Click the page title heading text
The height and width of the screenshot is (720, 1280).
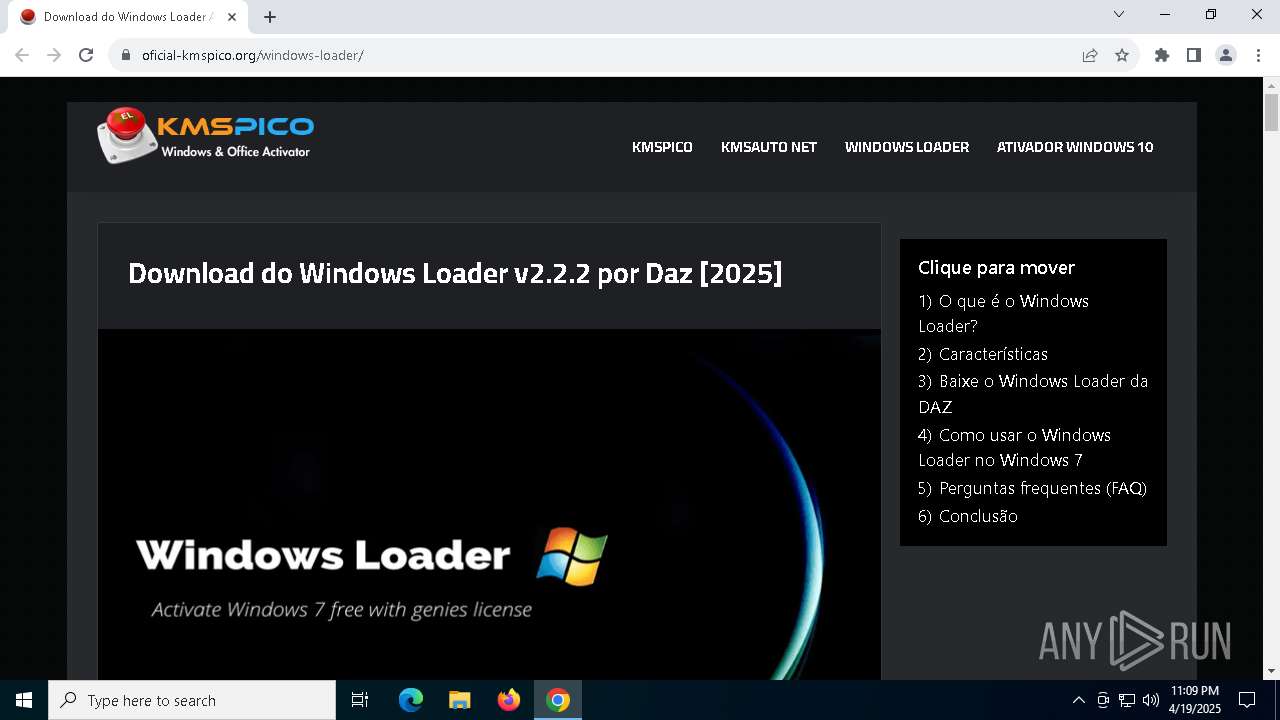(x=455, y=273)
